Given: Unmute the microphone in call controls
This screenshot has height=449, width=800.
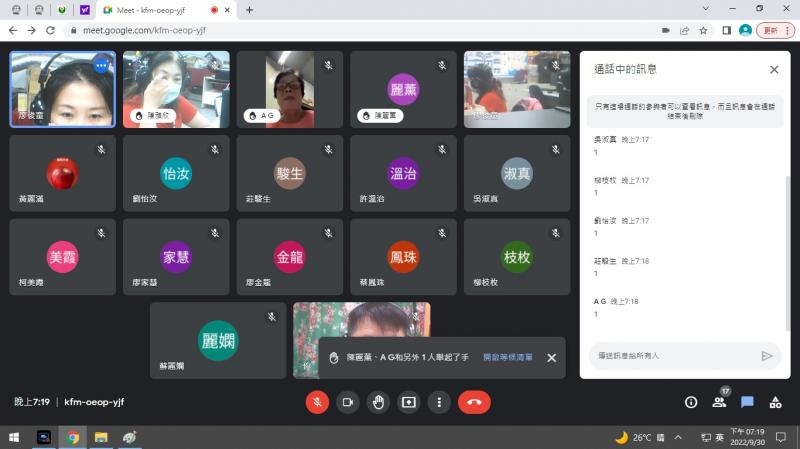Looking at the screenshot, I should 318,402.
